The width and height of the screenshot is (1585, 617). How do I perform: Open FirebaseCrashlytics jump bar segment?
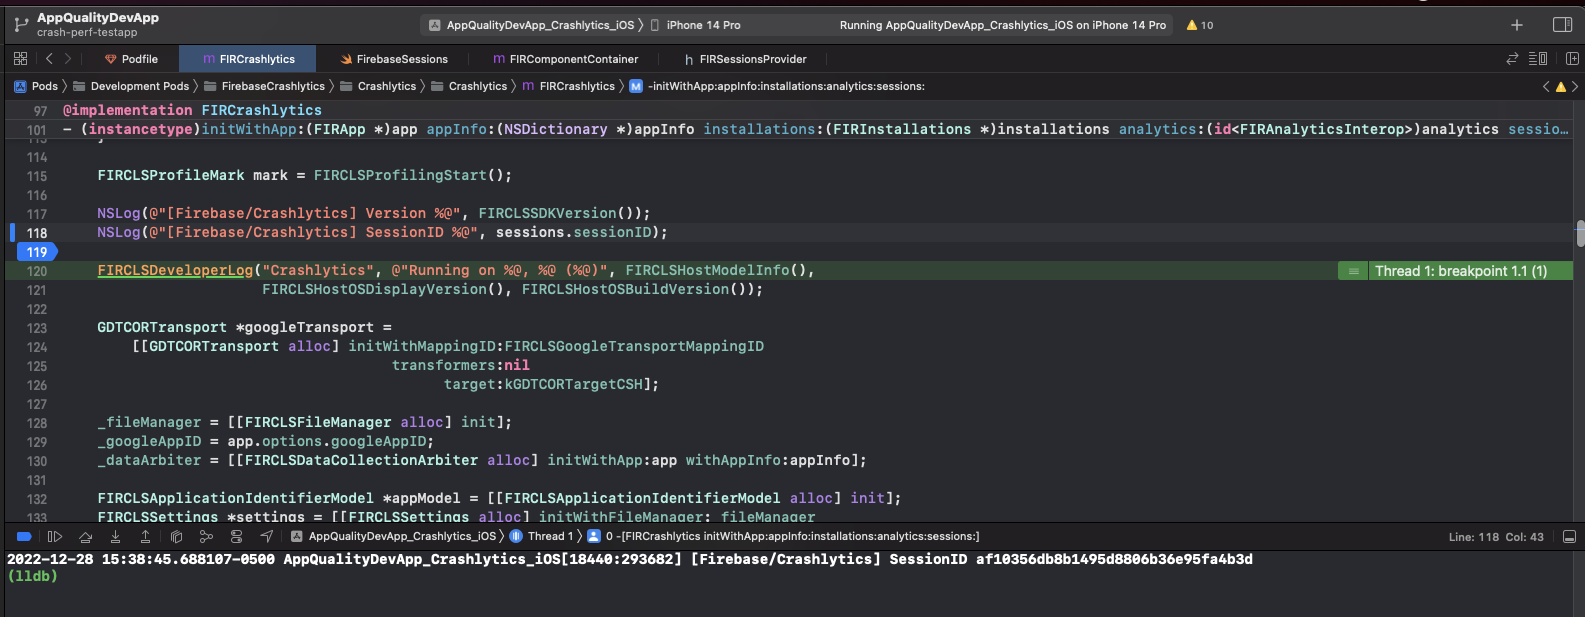pos(263,86)
